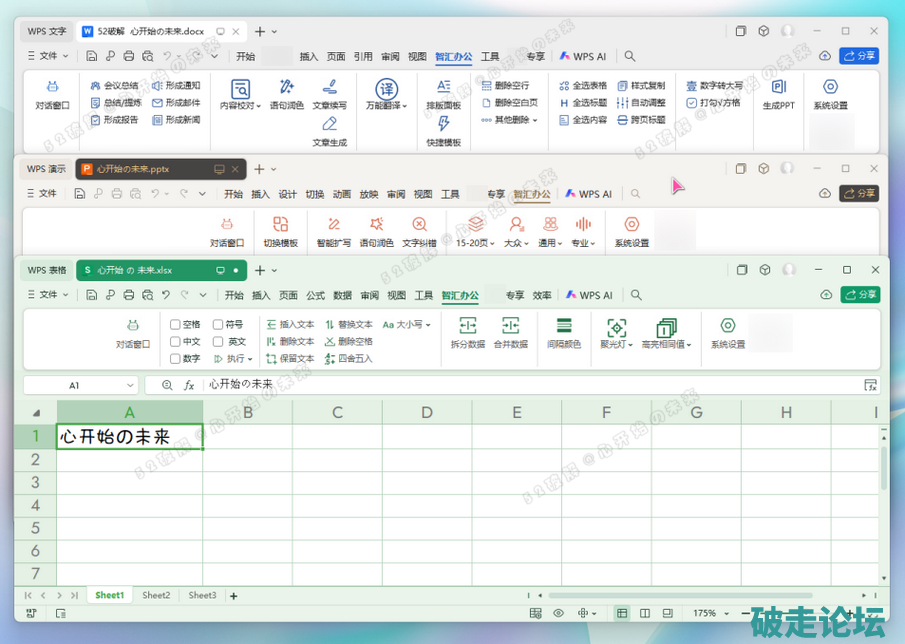This screenshot has height=644, width=905.
Task: Tick the 中文 checkbox
Action: pos(176,342)
